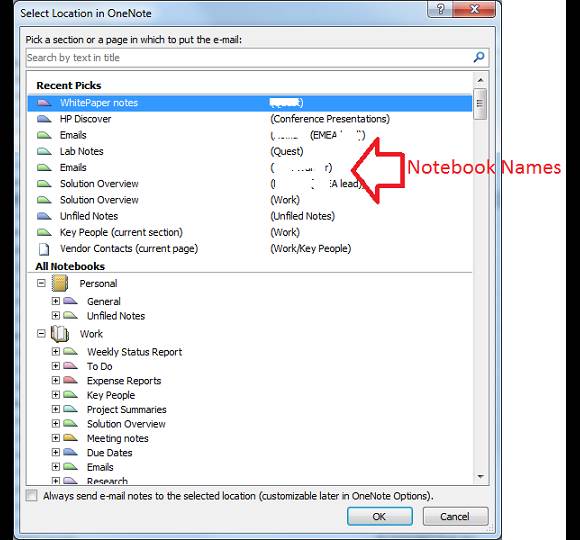Expand the To Do section
Image resolution: width=580 pixels, height=540 pixels.
click(55, 366)
